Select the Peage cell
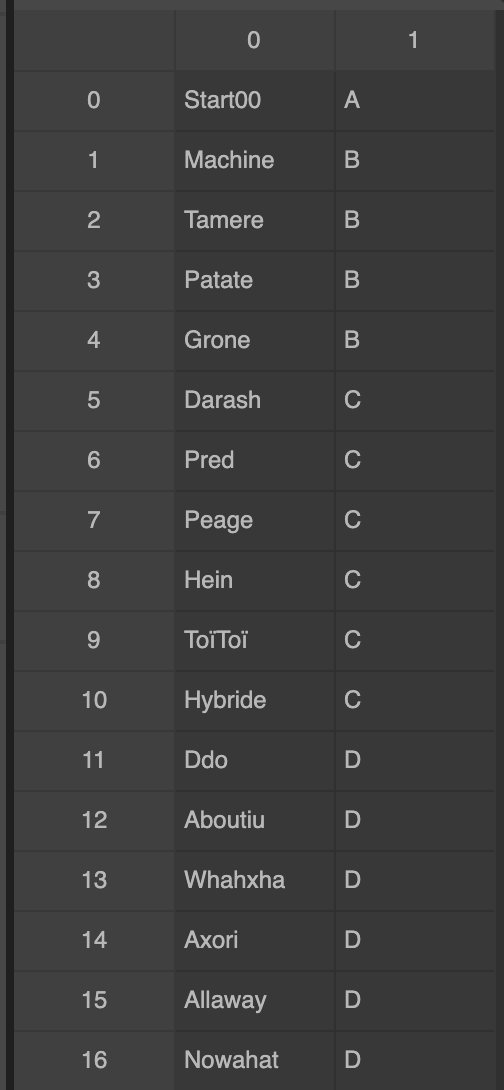The image size is (504, 1090). (254, 520)
